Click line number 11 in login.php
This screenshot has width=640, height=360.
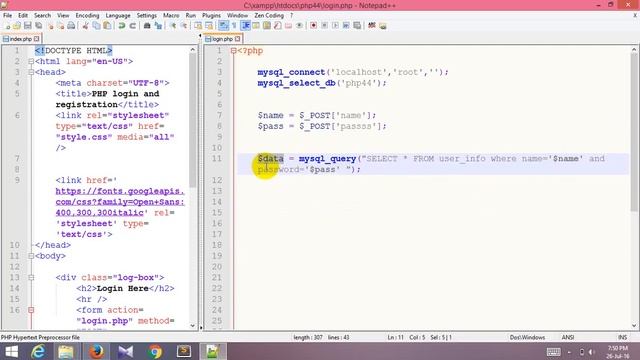coord(217,158)
